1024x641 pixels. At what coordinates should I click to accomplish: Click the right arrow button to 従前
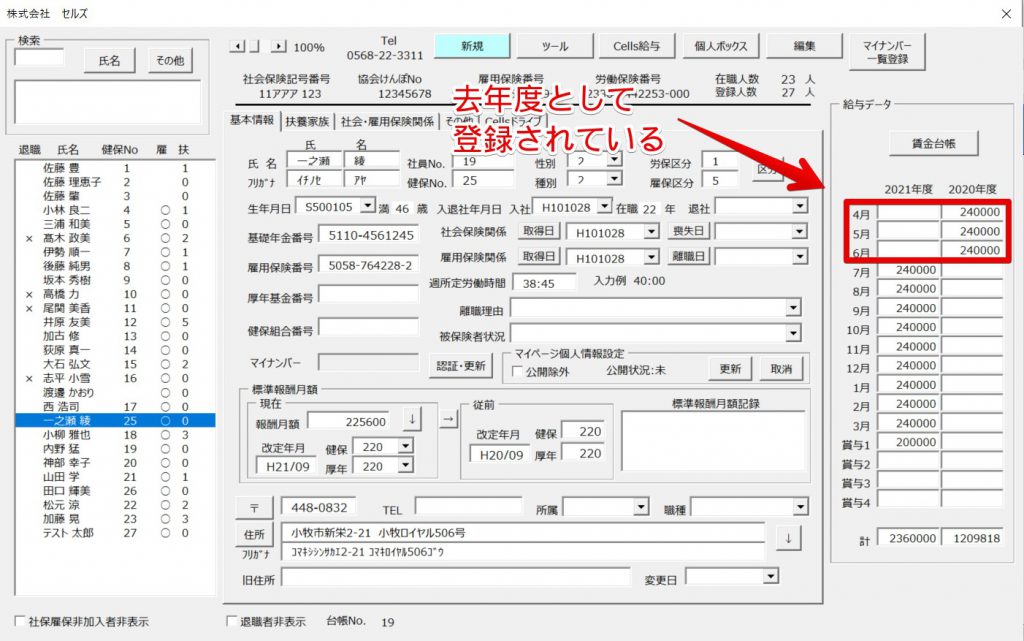[448, 420]
